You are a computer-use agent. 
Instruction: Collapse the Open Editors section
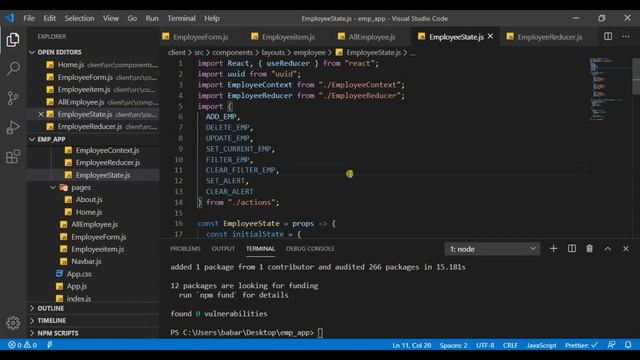click(x=32, y=52)
